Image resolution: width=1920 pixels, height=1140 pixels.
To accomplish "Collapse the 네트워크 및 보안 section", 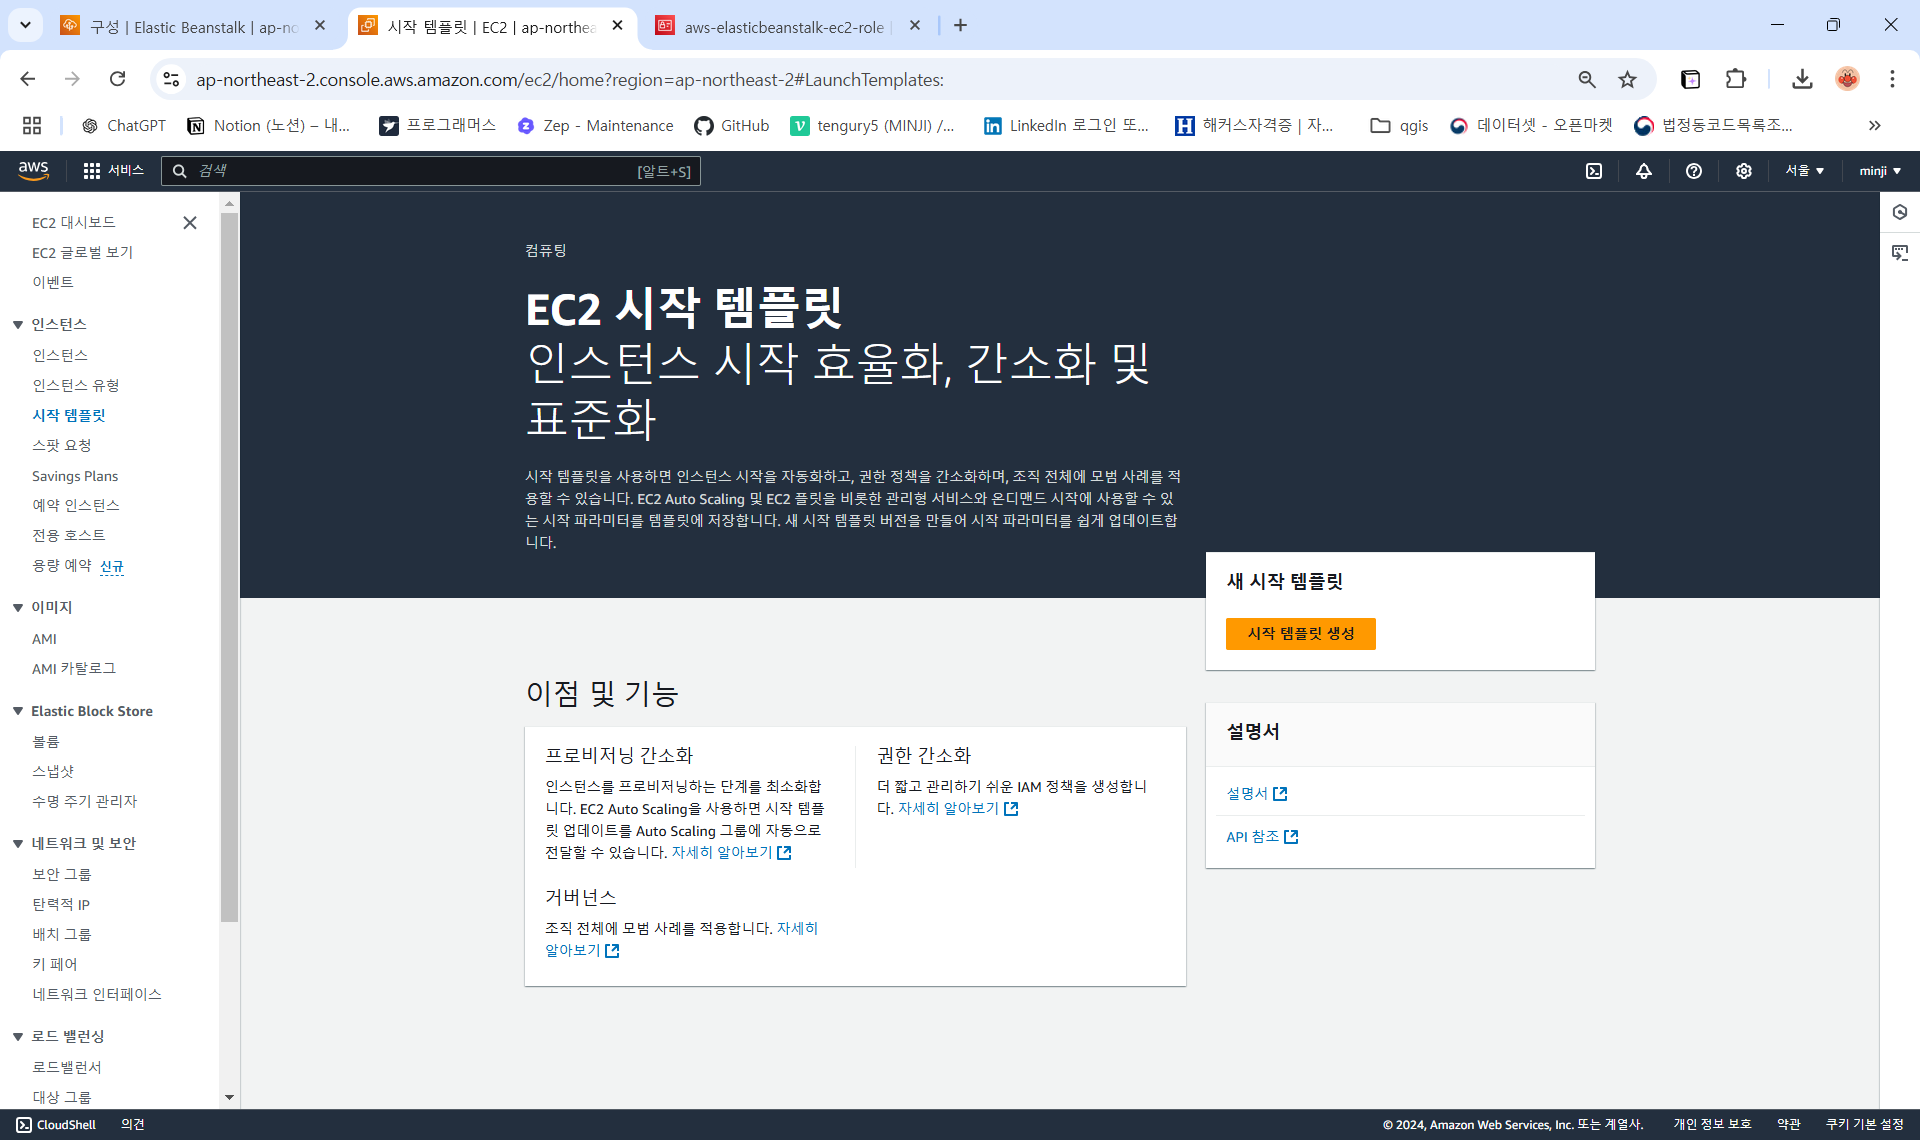I will point(18,843).
